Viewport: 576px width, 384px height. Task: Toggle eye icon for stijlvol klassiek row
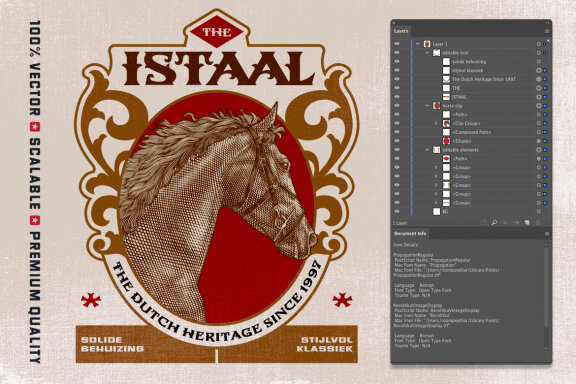click(x=397, y=70)
